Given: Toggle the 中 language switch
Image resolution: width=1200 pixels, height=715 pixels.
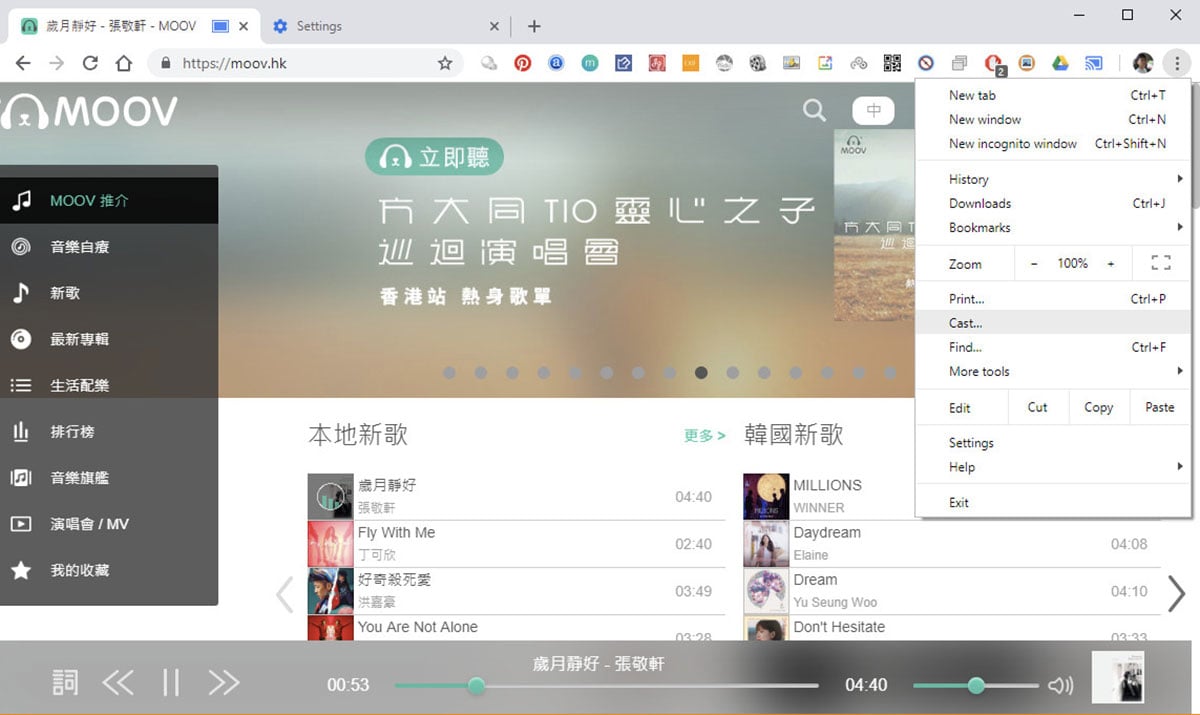Looking at the screenshot, I should pyautogui.click(x=873, y=111).
